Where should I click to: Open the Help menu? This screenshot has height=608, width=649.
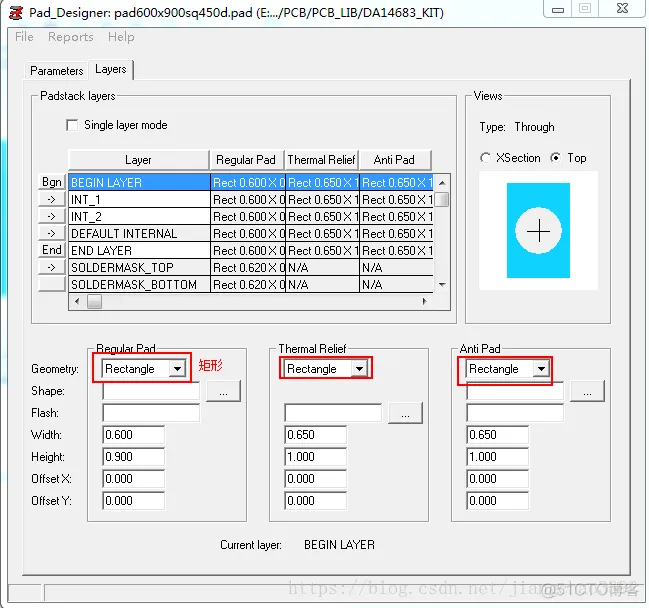[x=121, y=37]
